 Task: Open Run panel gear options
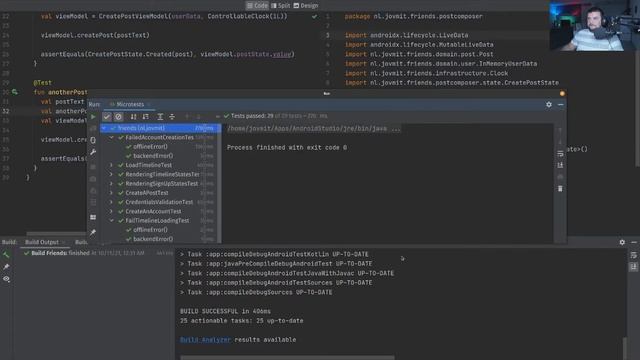(549, 104)
